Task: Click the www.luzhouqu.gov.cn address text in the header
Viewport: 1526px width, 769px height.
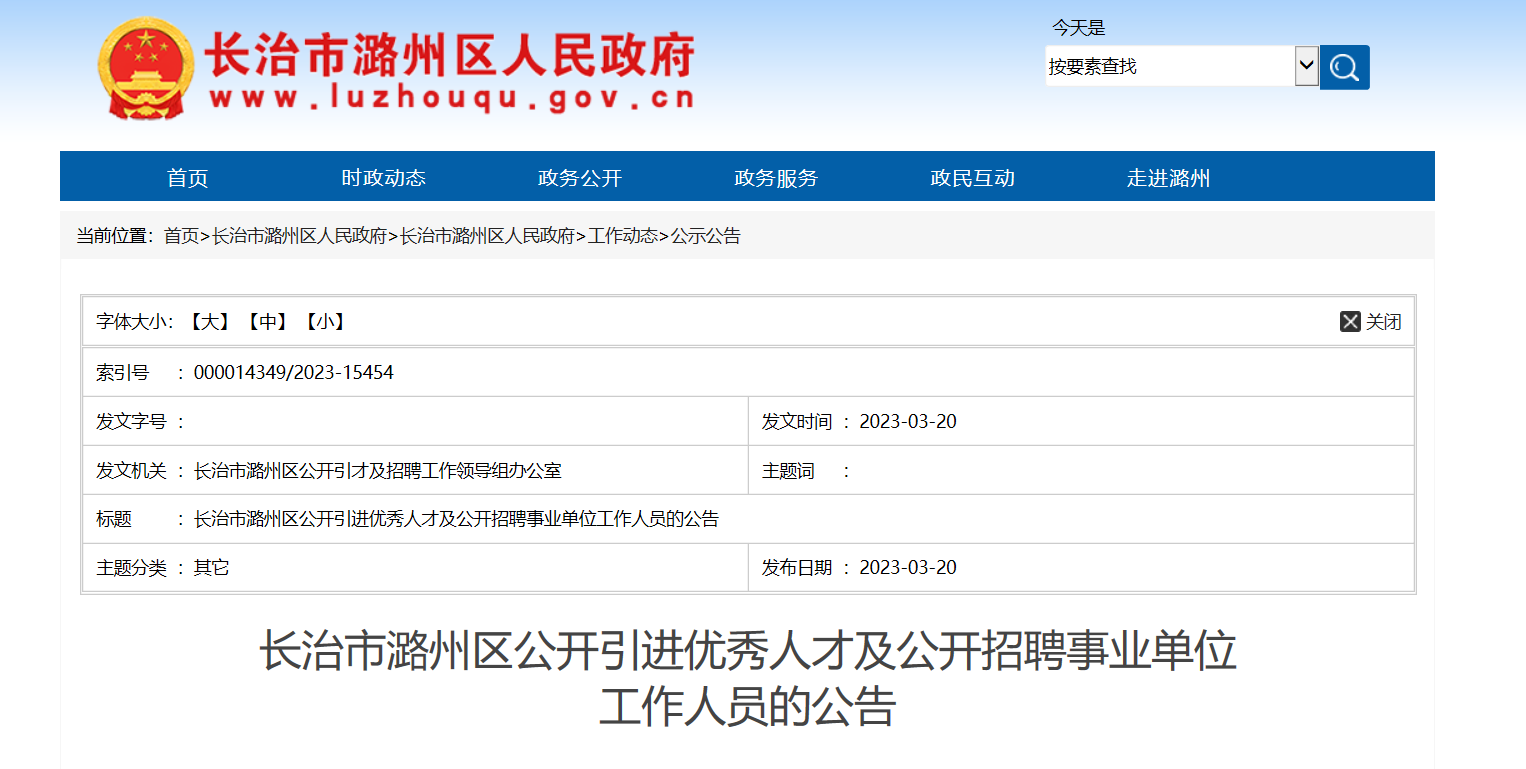Action: point(452,98)
